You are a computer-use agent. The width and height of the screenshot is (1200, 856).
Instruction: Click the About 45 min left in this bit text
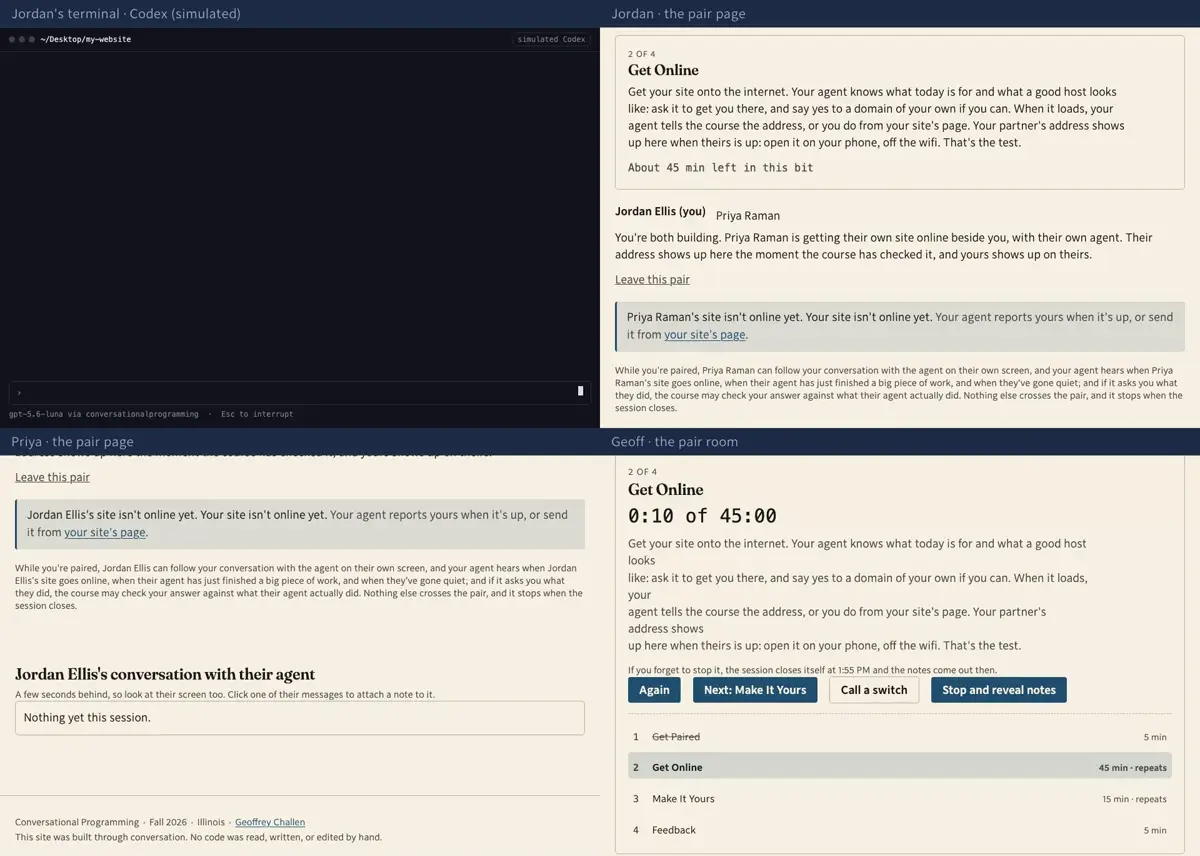720,168
